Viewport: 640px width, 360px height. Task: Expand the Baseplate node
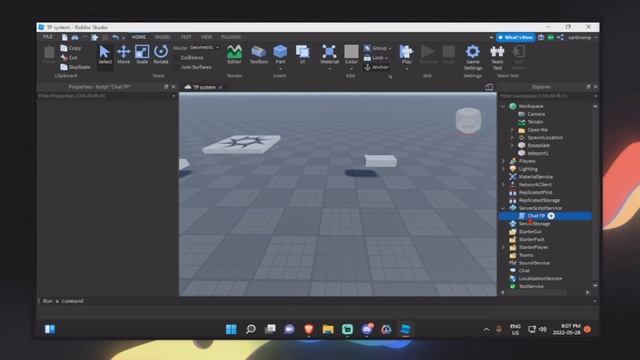coord(512,145)
